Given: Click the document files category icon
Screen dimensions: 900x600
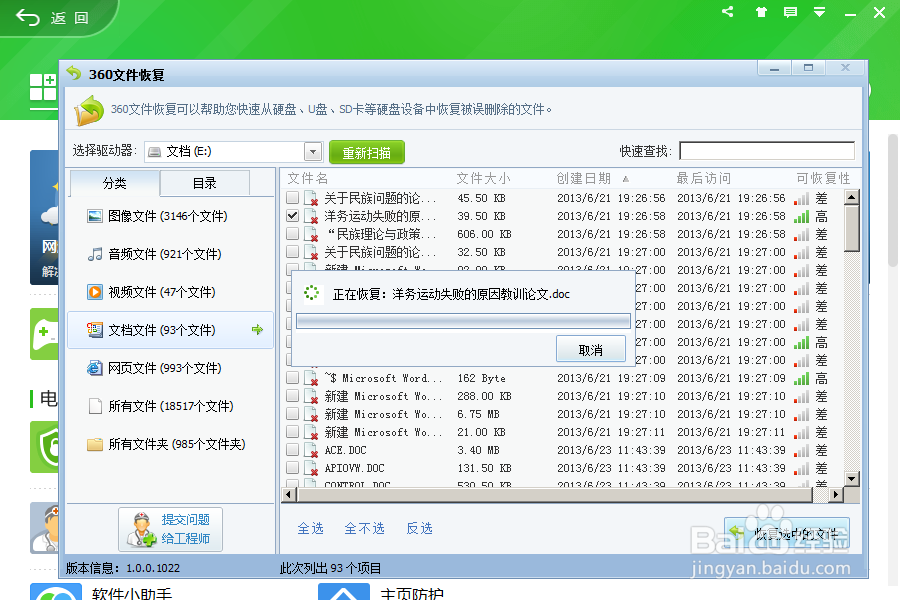Looking at the screenshot, I should click(95, 330).
